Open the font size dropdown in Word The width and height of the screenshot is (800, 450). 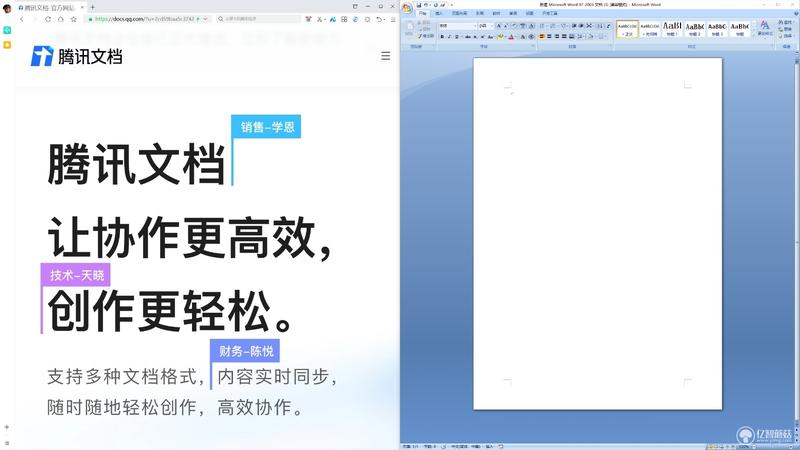[x=491, y=26]
